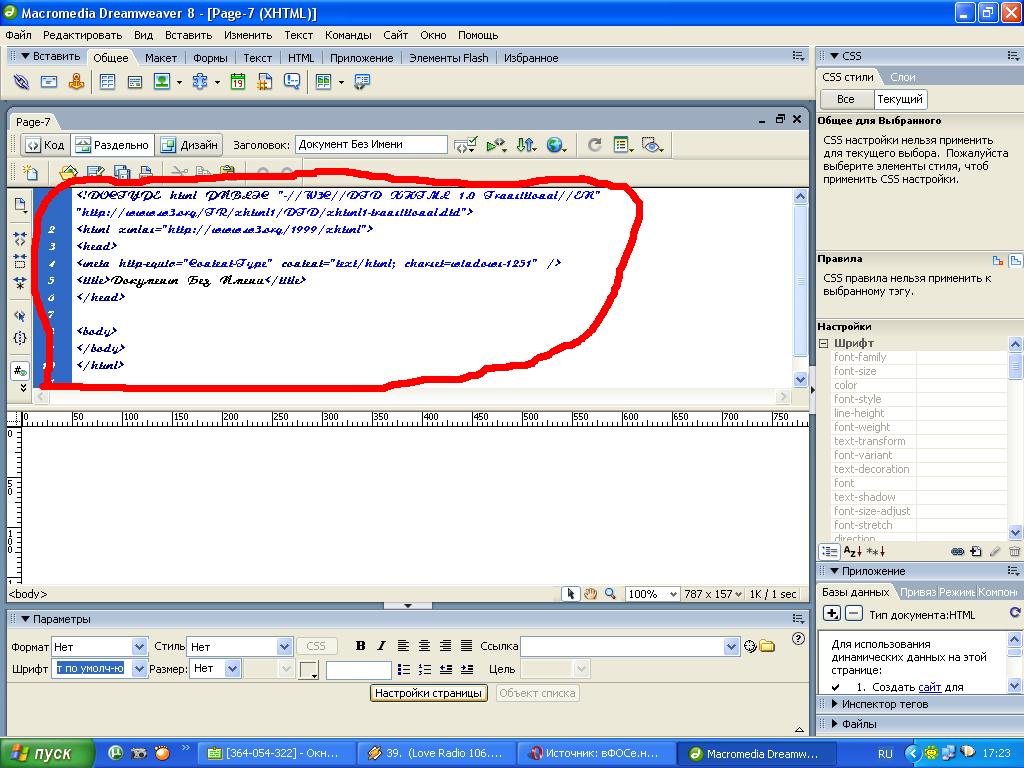Switch to Дизайн (Design) view
Image resolution: width=1024 pixels, height=768 pixels.
[x=189, y=145]
